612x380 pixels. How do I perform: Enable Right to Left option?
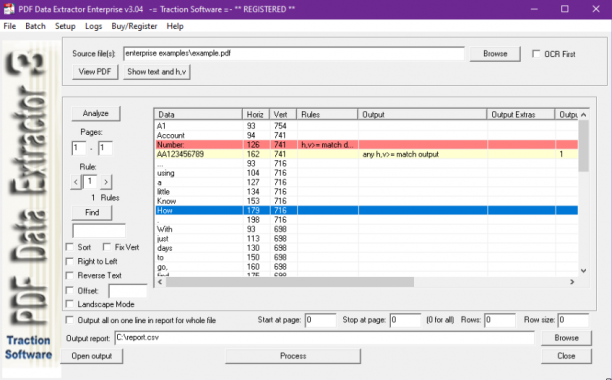tap(69, 261)
